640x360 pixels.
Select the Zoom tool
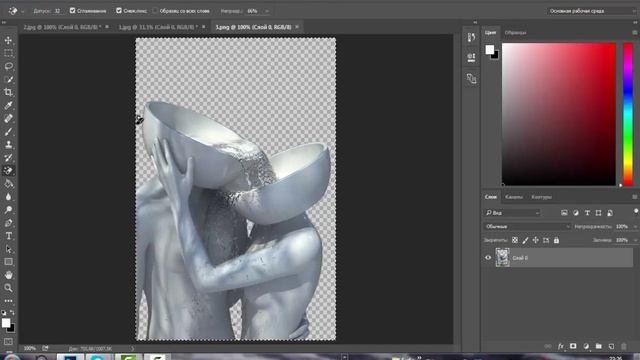tap(8, 288)
